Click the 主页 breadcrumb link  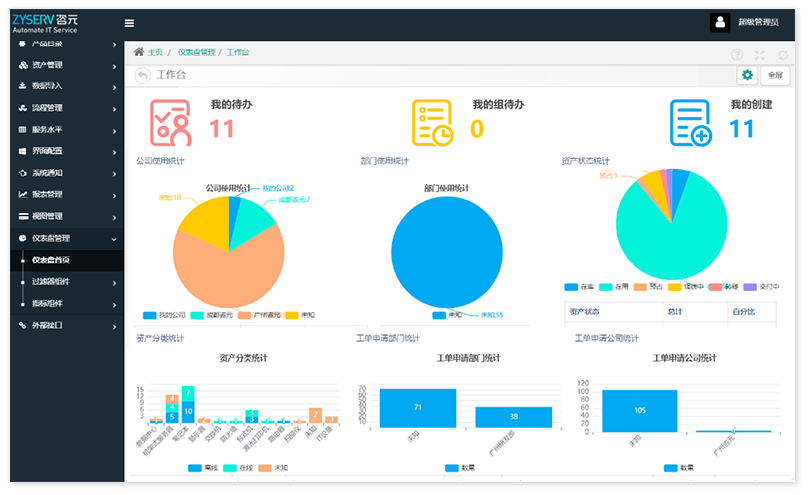[155, 52]
